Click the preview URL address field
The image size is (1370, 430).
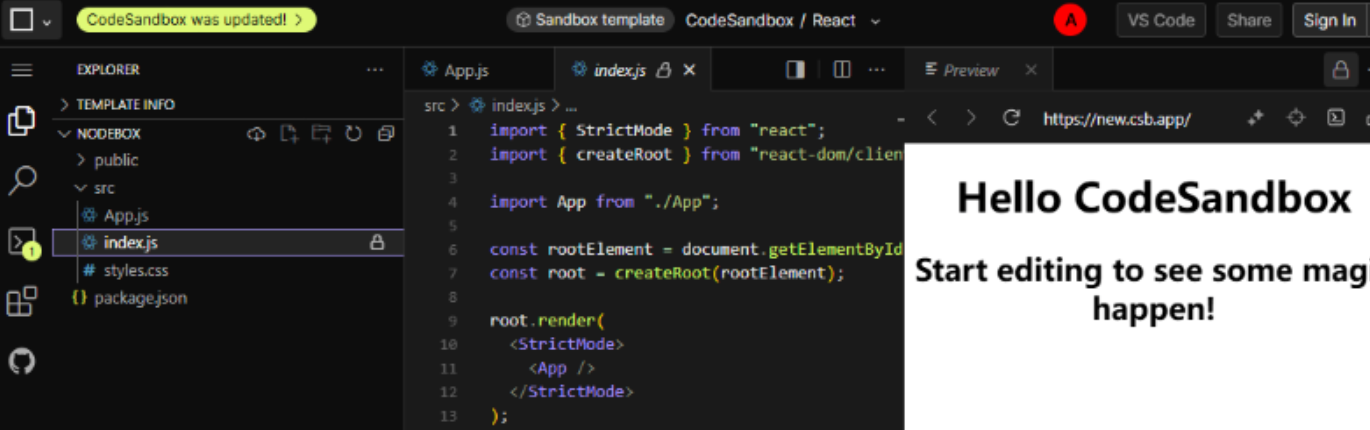(x=1117, y=118)
